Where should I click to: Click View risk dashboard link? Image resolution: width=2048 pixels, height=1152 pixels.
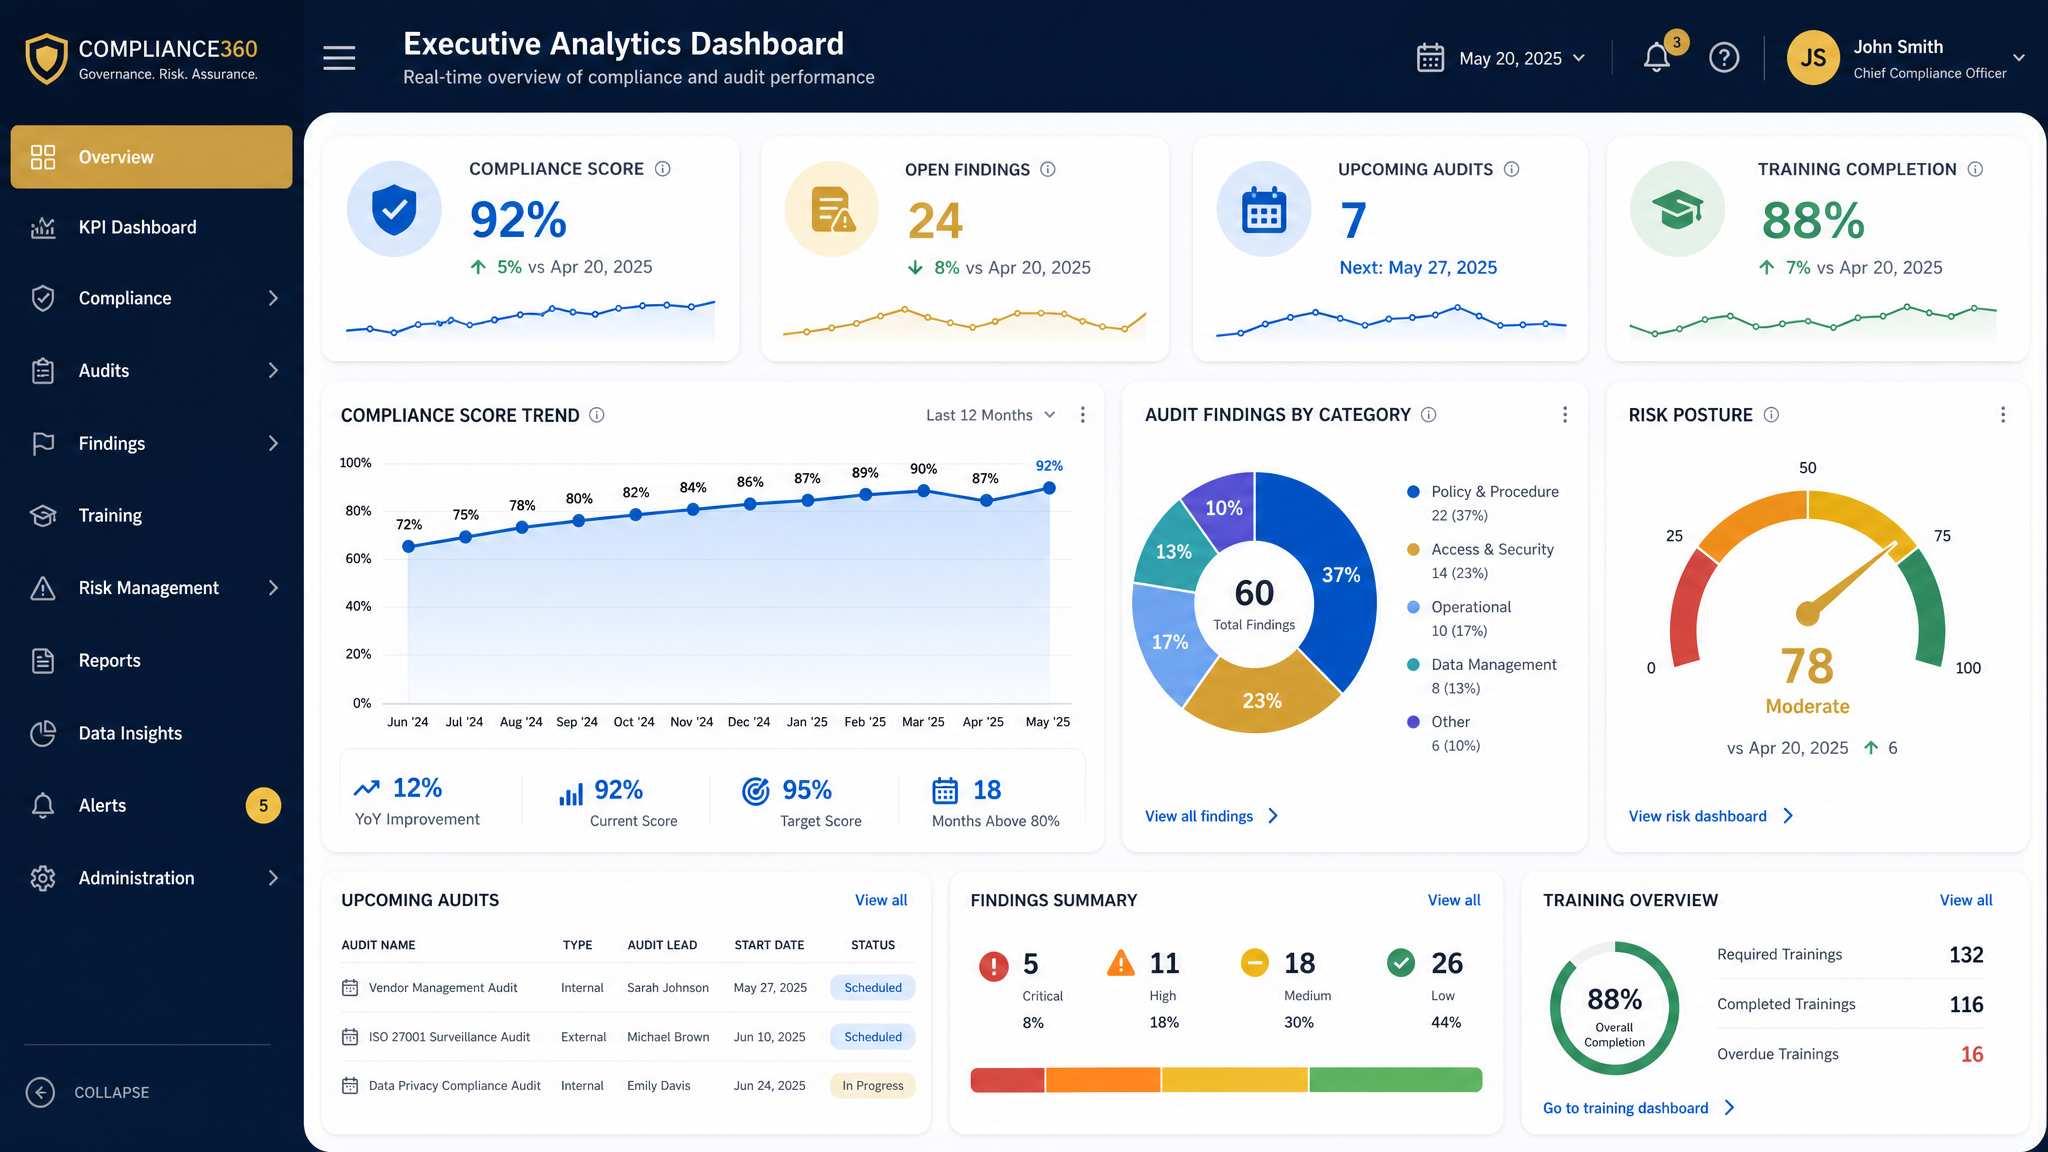[1711, 816]
